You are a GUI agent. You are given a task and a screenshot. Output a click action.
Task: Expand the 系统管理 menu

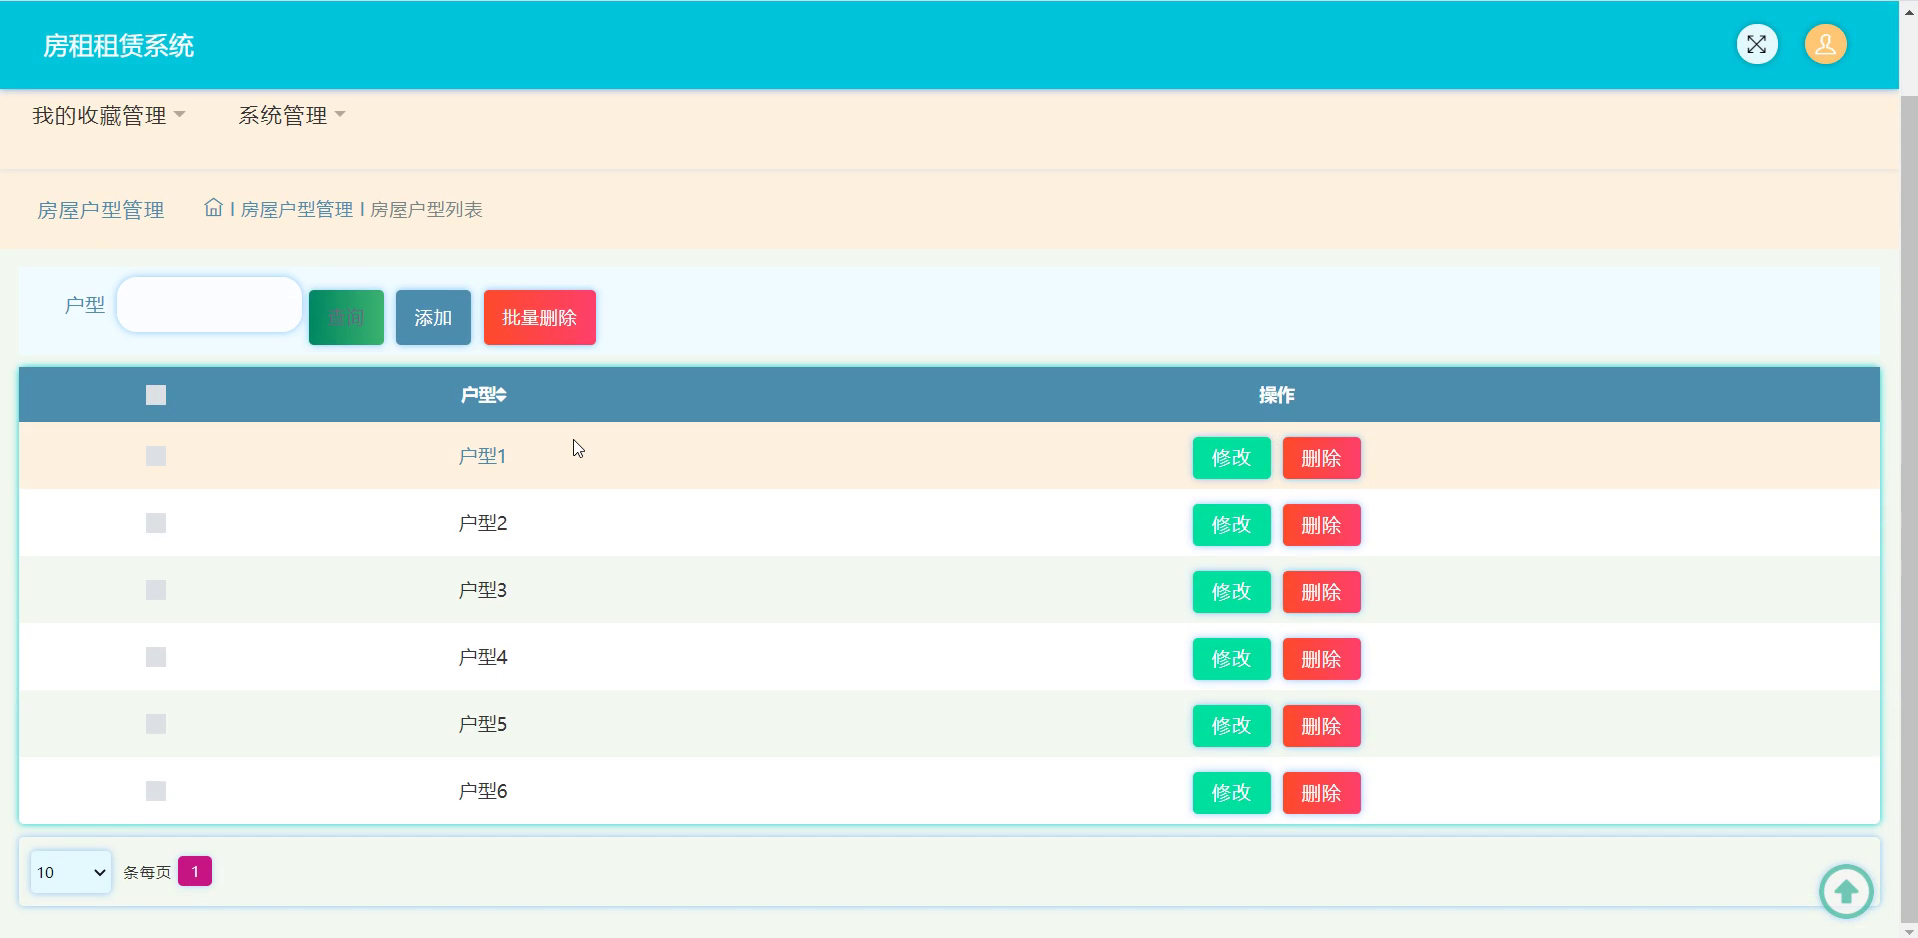click(291, 116)
